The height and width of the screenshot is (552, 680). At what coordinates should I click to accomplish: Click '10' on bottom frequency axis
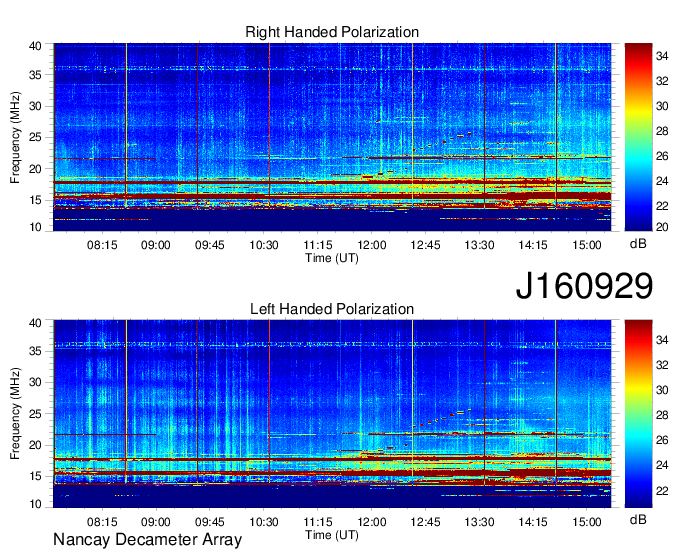pyautogui.click(x=35, y=504)
